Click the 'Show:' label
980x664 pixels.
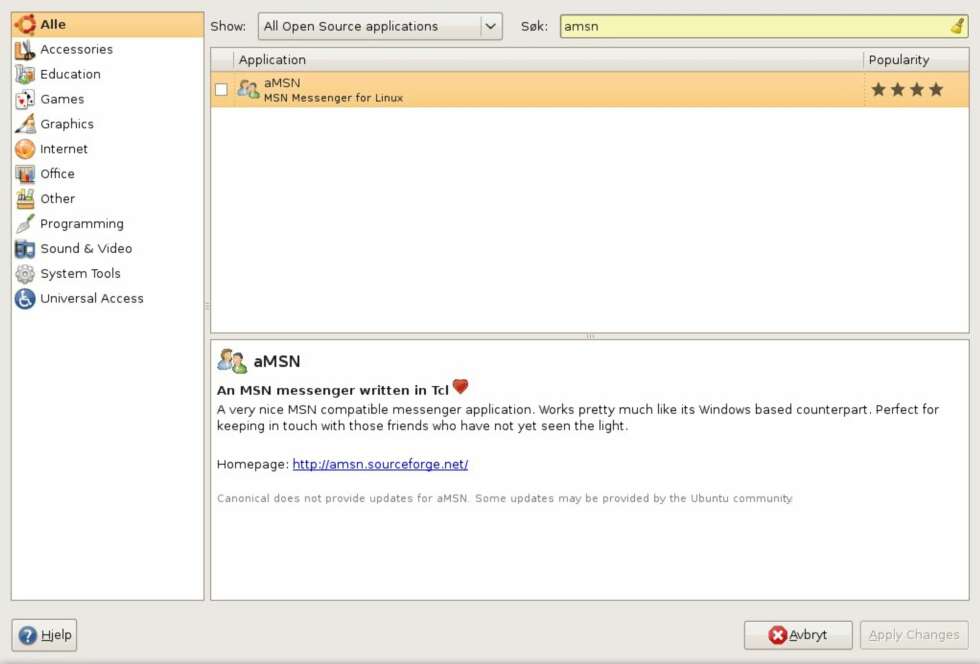(x=228, y=26)
